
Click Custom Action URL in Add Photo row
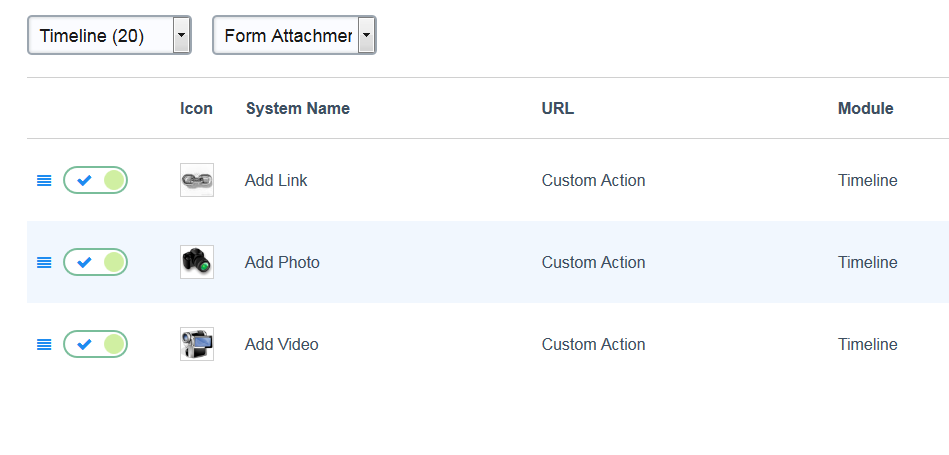593,263
